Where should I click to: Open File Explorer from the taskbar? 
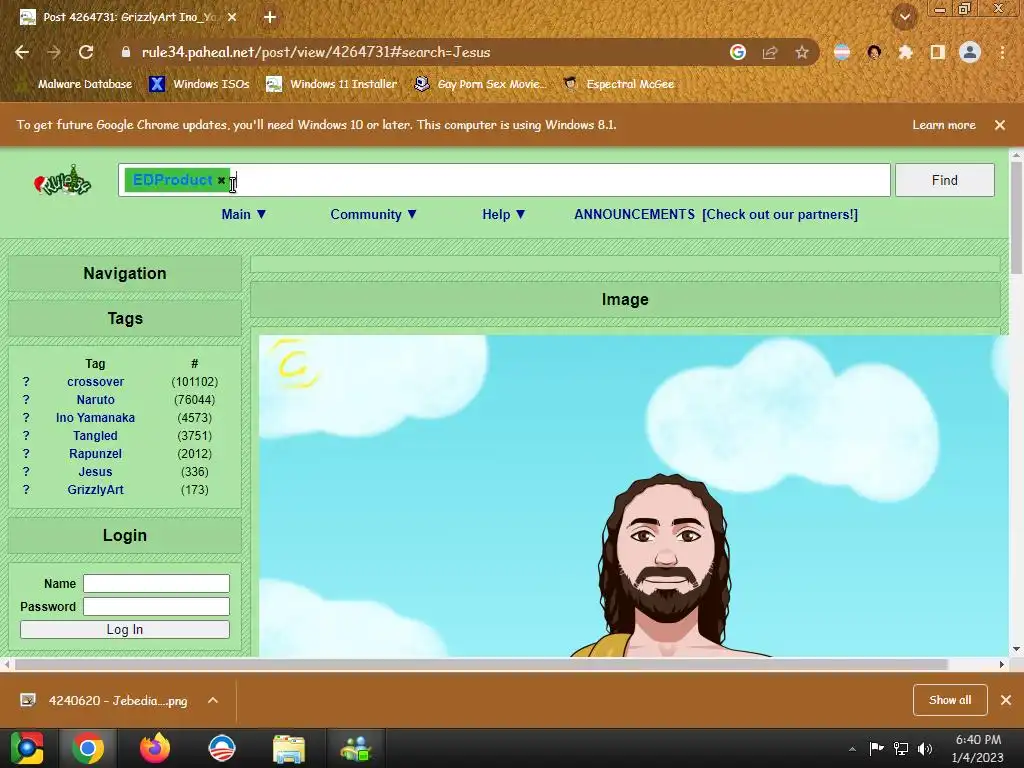(288, 748)
